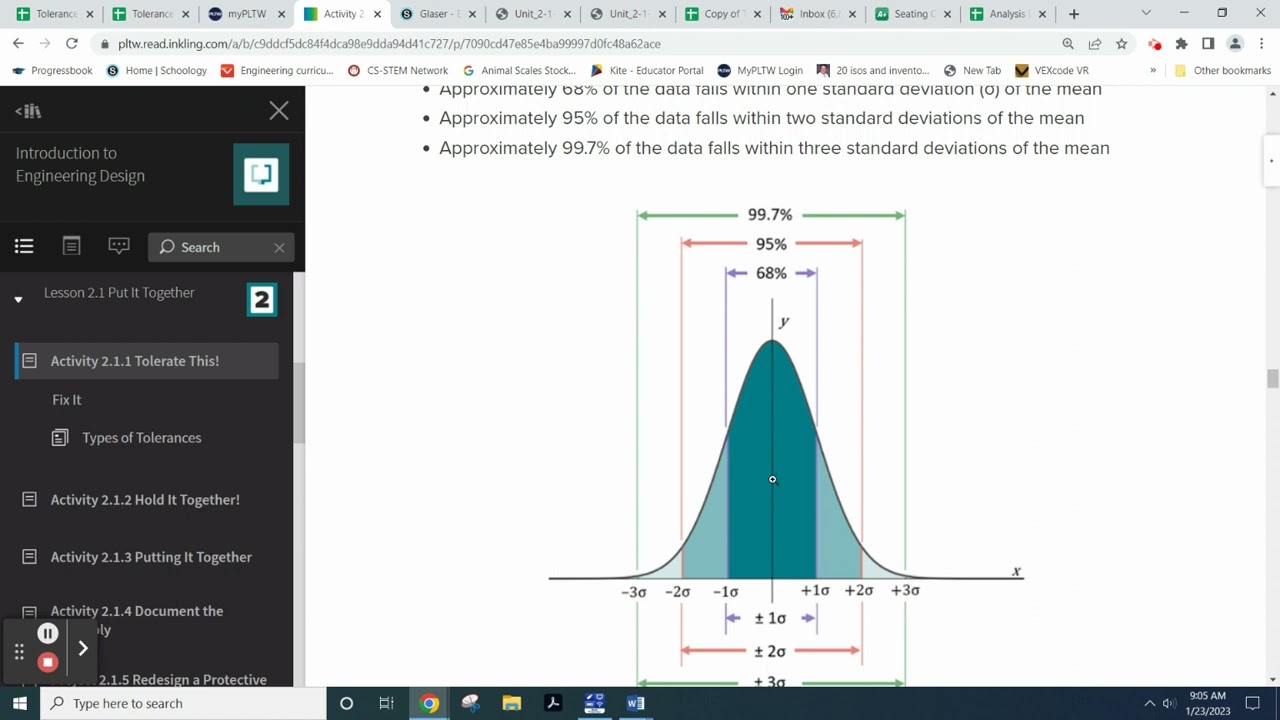Click the Lesson 2 number badge
Screen dimensions: 1280x720
[262, 300]
